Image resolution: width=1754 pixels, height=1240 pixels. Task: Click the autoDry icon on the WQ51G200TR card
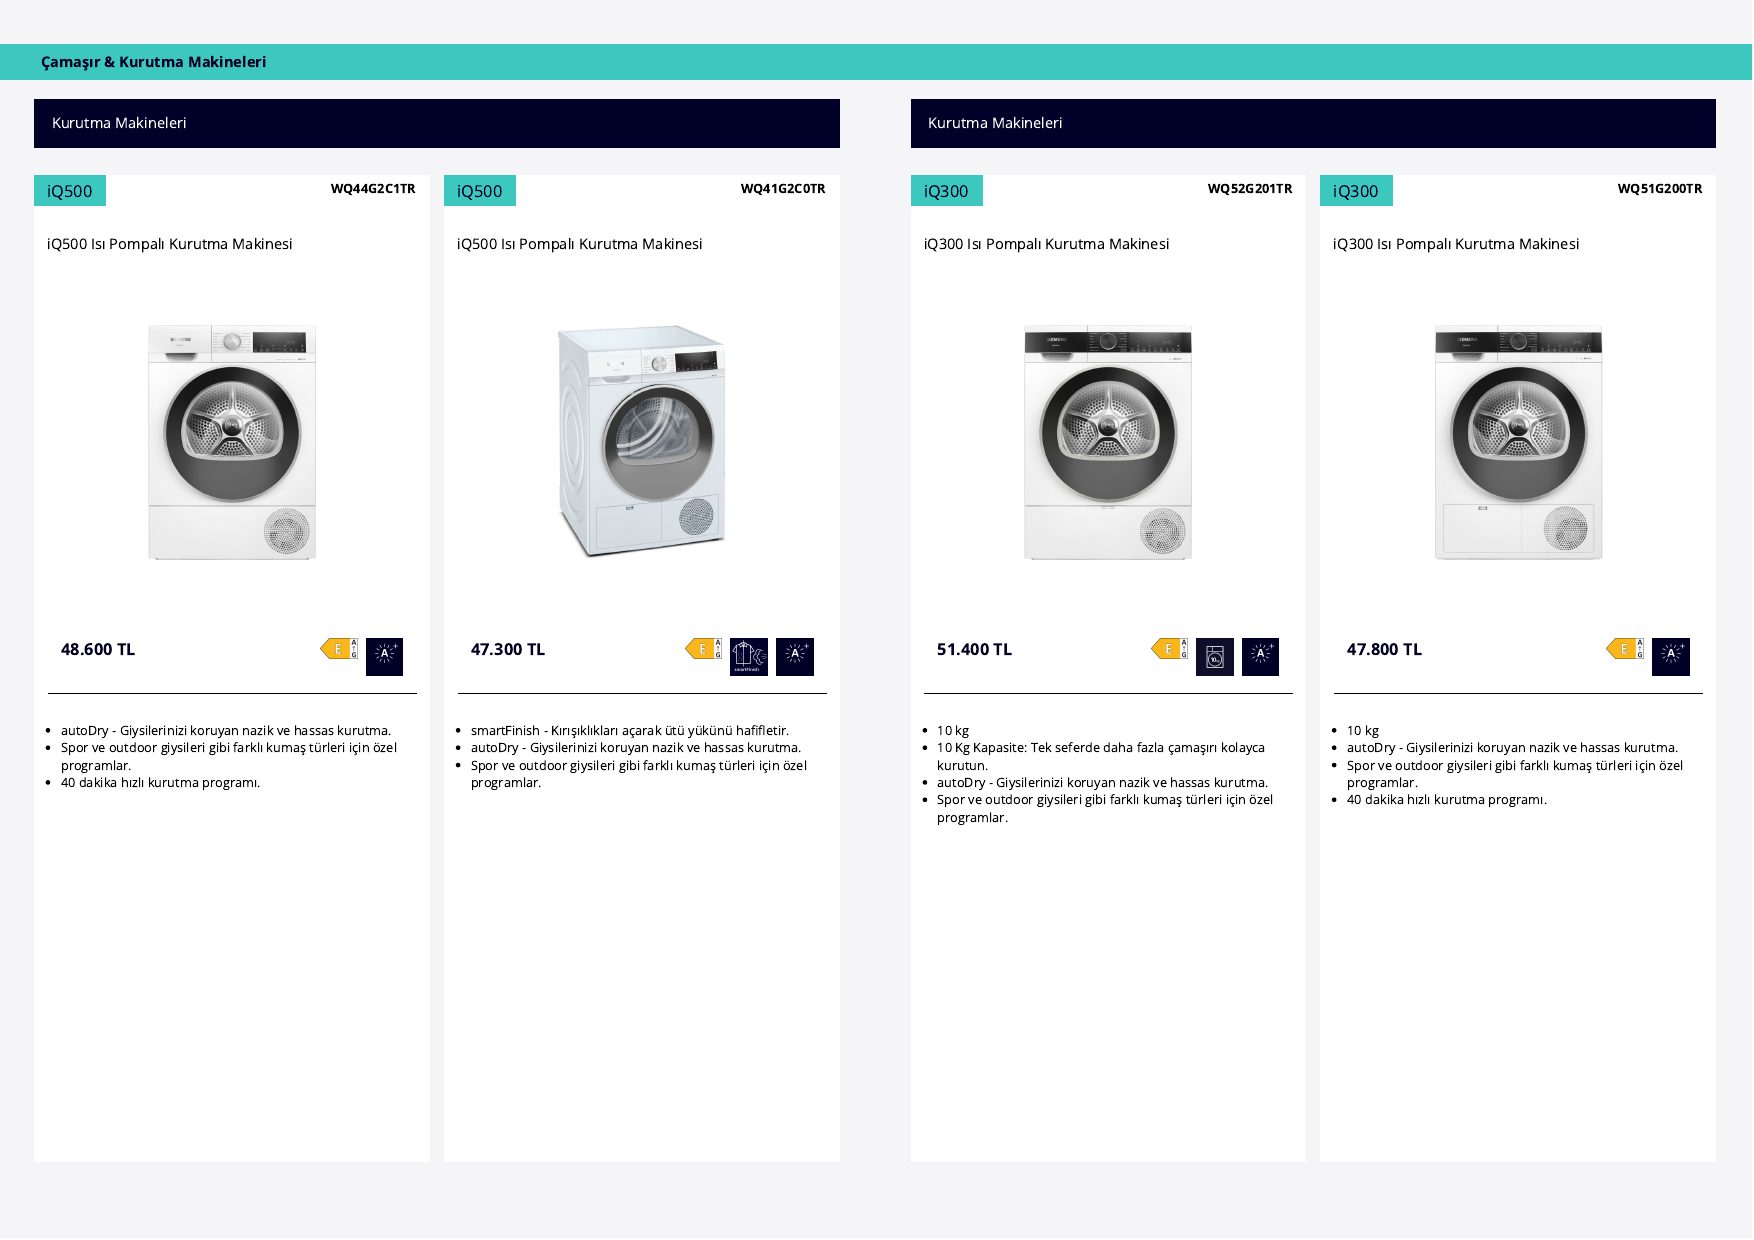point(1671,657)
